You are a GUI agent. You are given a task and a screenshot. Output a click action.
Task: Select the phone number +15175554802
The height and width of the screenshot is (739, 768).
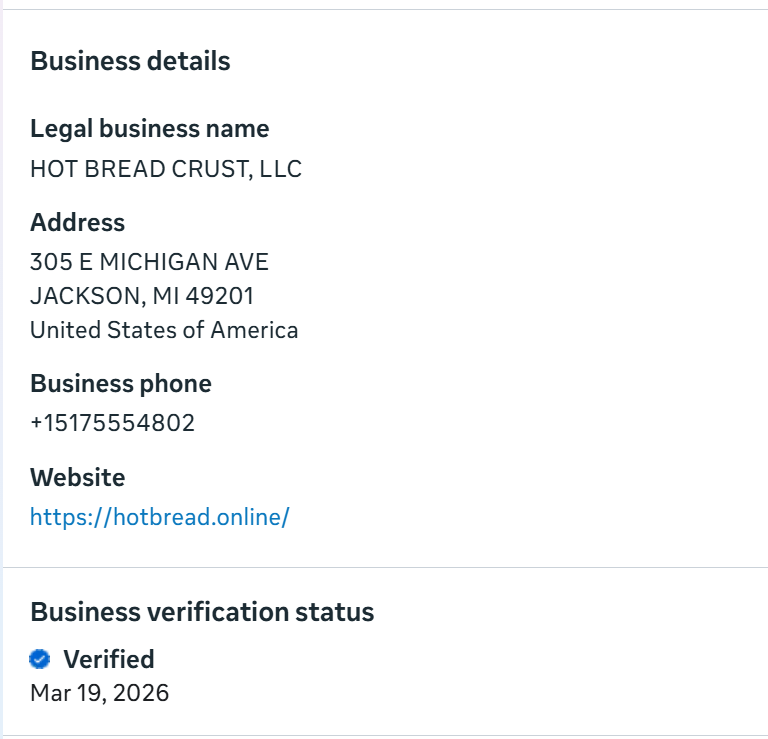point(112,423)
